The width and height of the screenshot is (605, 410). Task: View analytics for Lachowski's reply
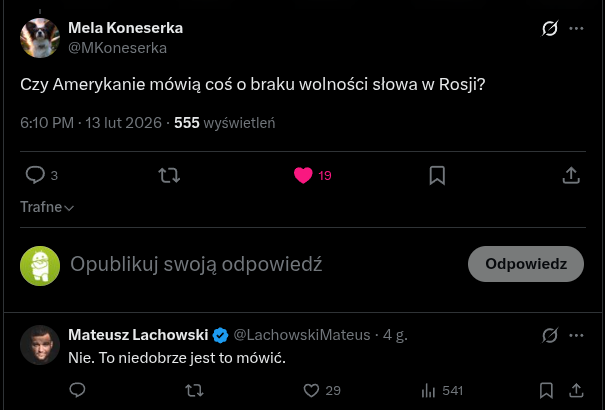(x=429, y=390)
